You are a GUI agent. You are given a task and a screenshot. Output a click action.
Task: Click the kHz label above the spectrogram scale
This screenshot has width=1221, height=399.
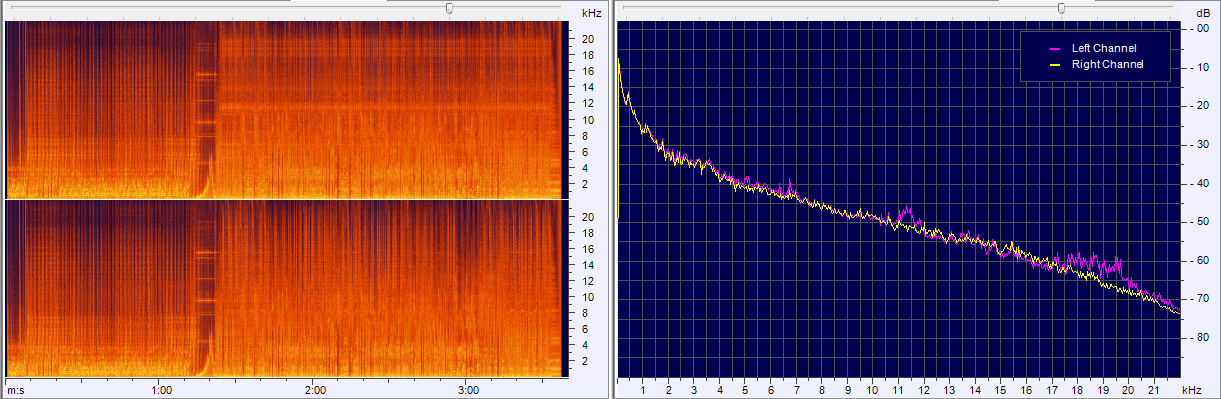tap(592, 14)
